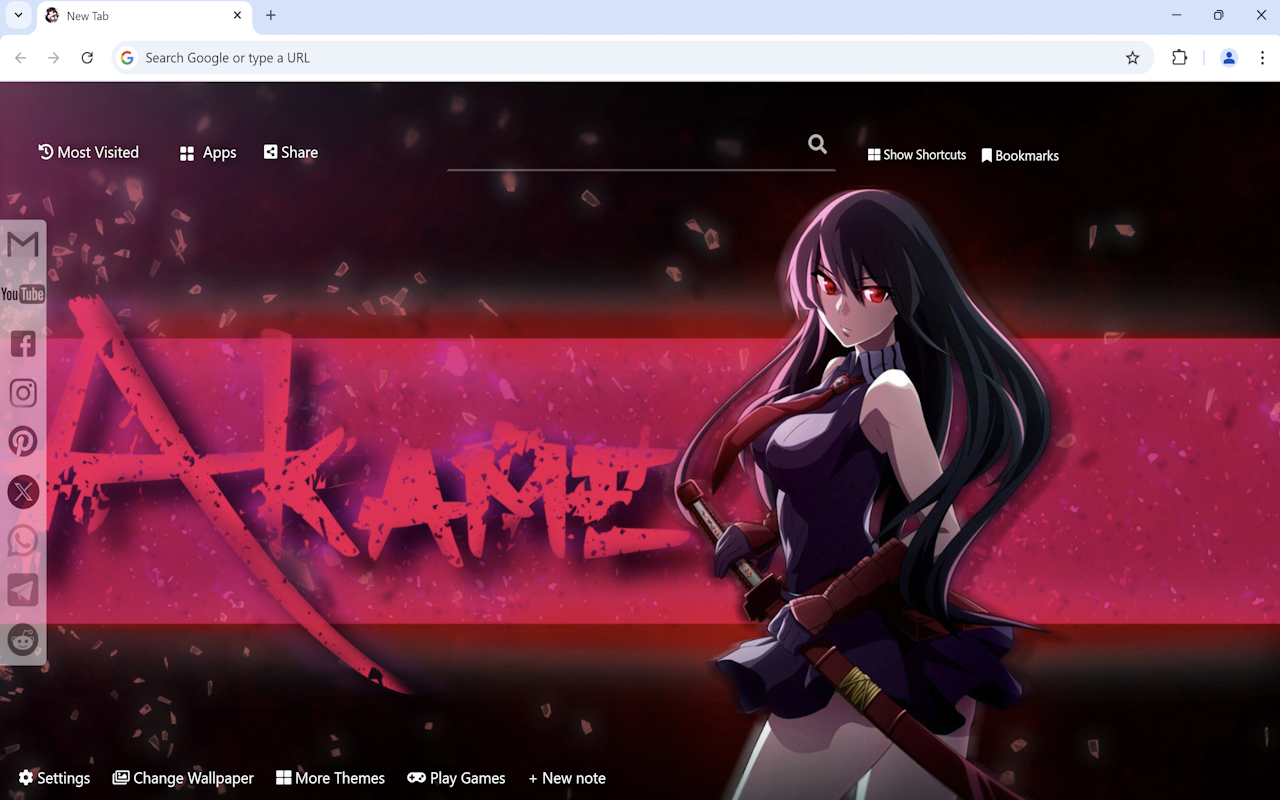The image size is (1280, 800).
Task: Open YouTube from the sidebar
Action: click(22, 294)
